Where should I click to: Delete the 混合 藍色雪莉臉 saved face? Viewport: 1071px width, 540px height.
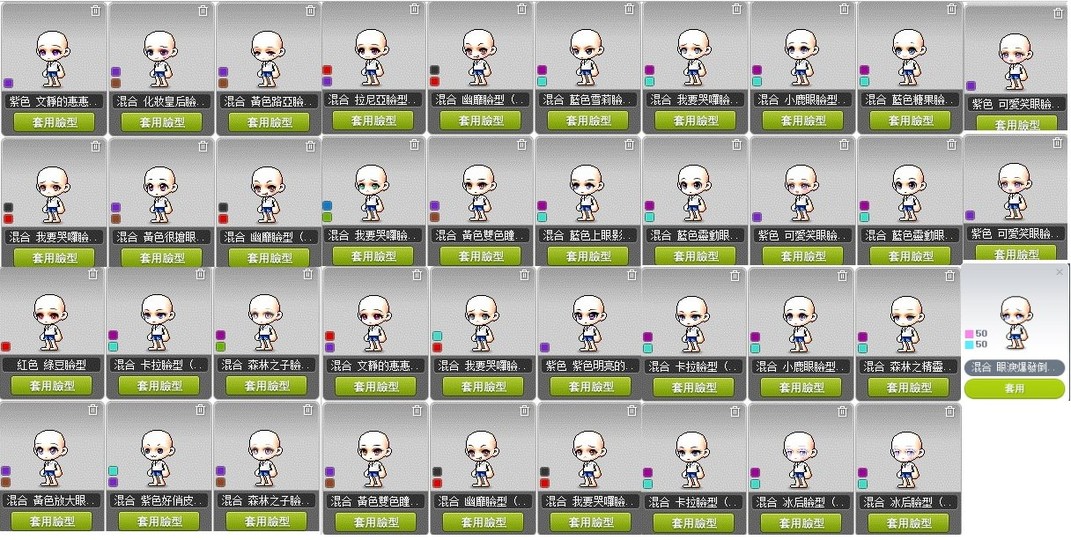coord(629,9)
